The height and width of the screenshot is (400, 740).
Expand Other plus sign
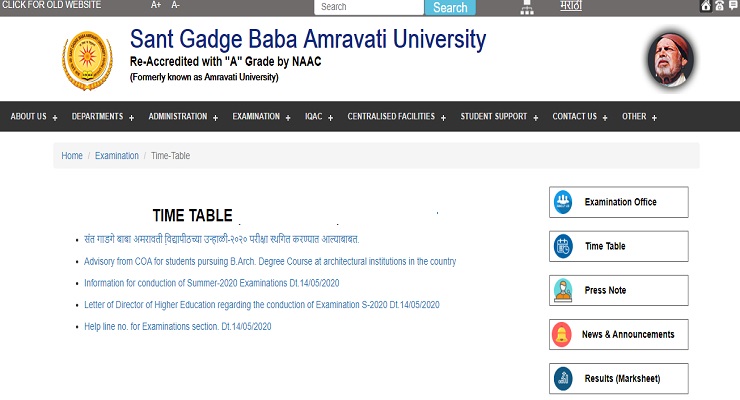click(x=654, y=118)
